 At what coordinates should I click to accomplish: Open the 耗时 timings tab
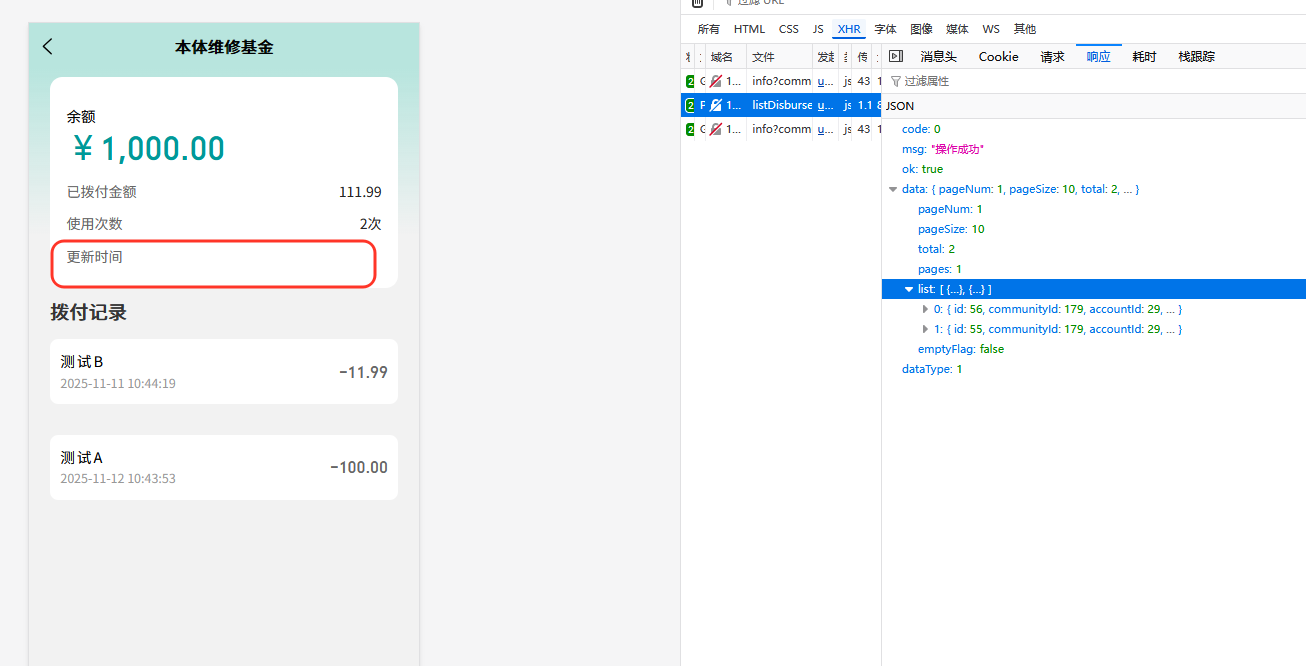[x=1144, y=57]
